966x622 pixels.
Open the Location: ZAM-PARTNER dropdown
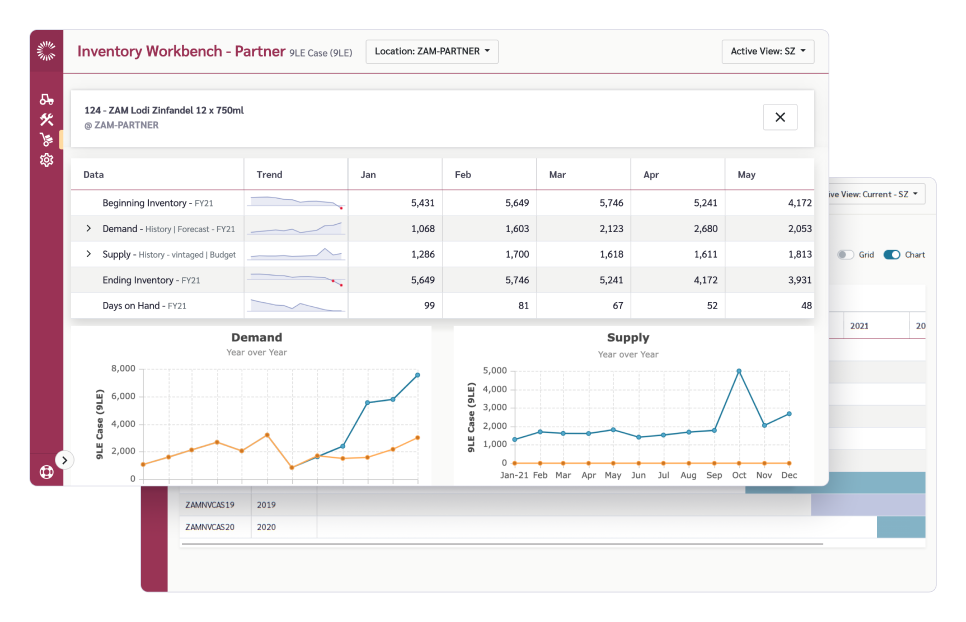[x=432, y=51]
